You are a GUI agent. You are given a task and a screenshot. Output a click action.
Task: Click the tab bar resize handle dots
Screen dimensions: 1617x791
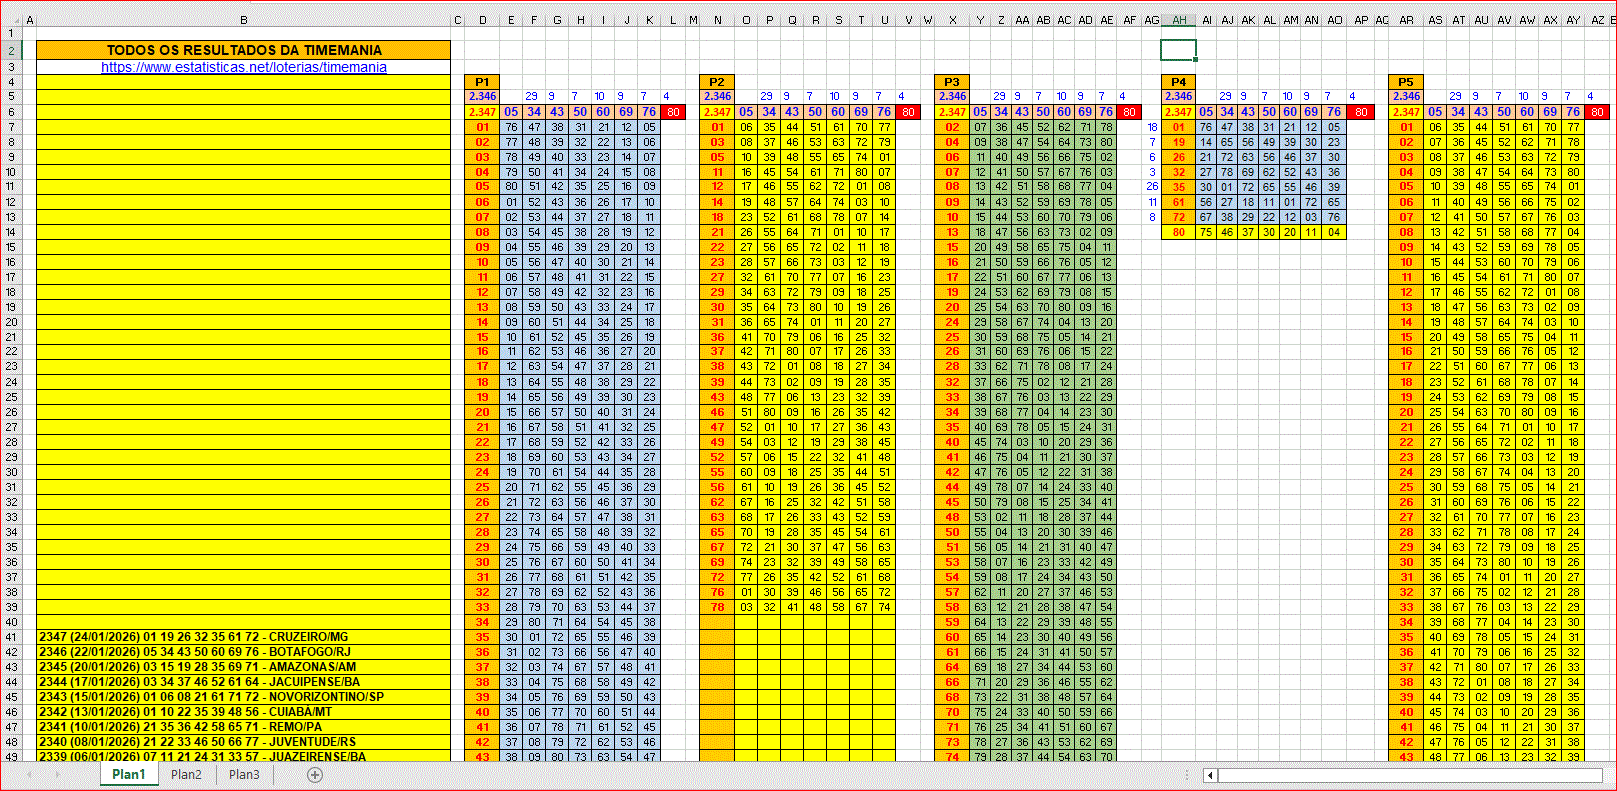coord(1188,775)
